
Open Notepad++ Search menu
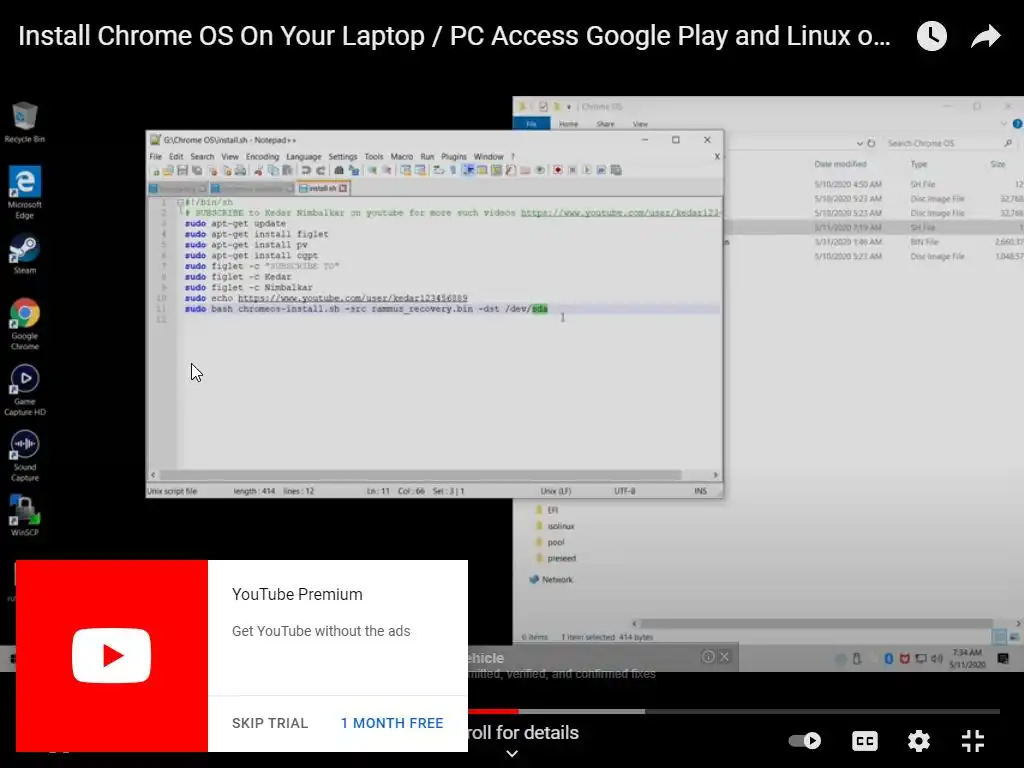click(x=202, y=157)
